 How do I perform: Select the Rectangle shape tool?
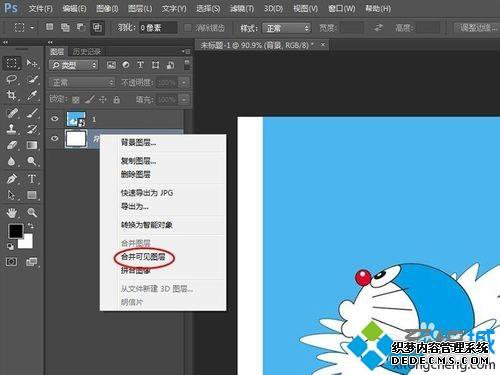32,195
